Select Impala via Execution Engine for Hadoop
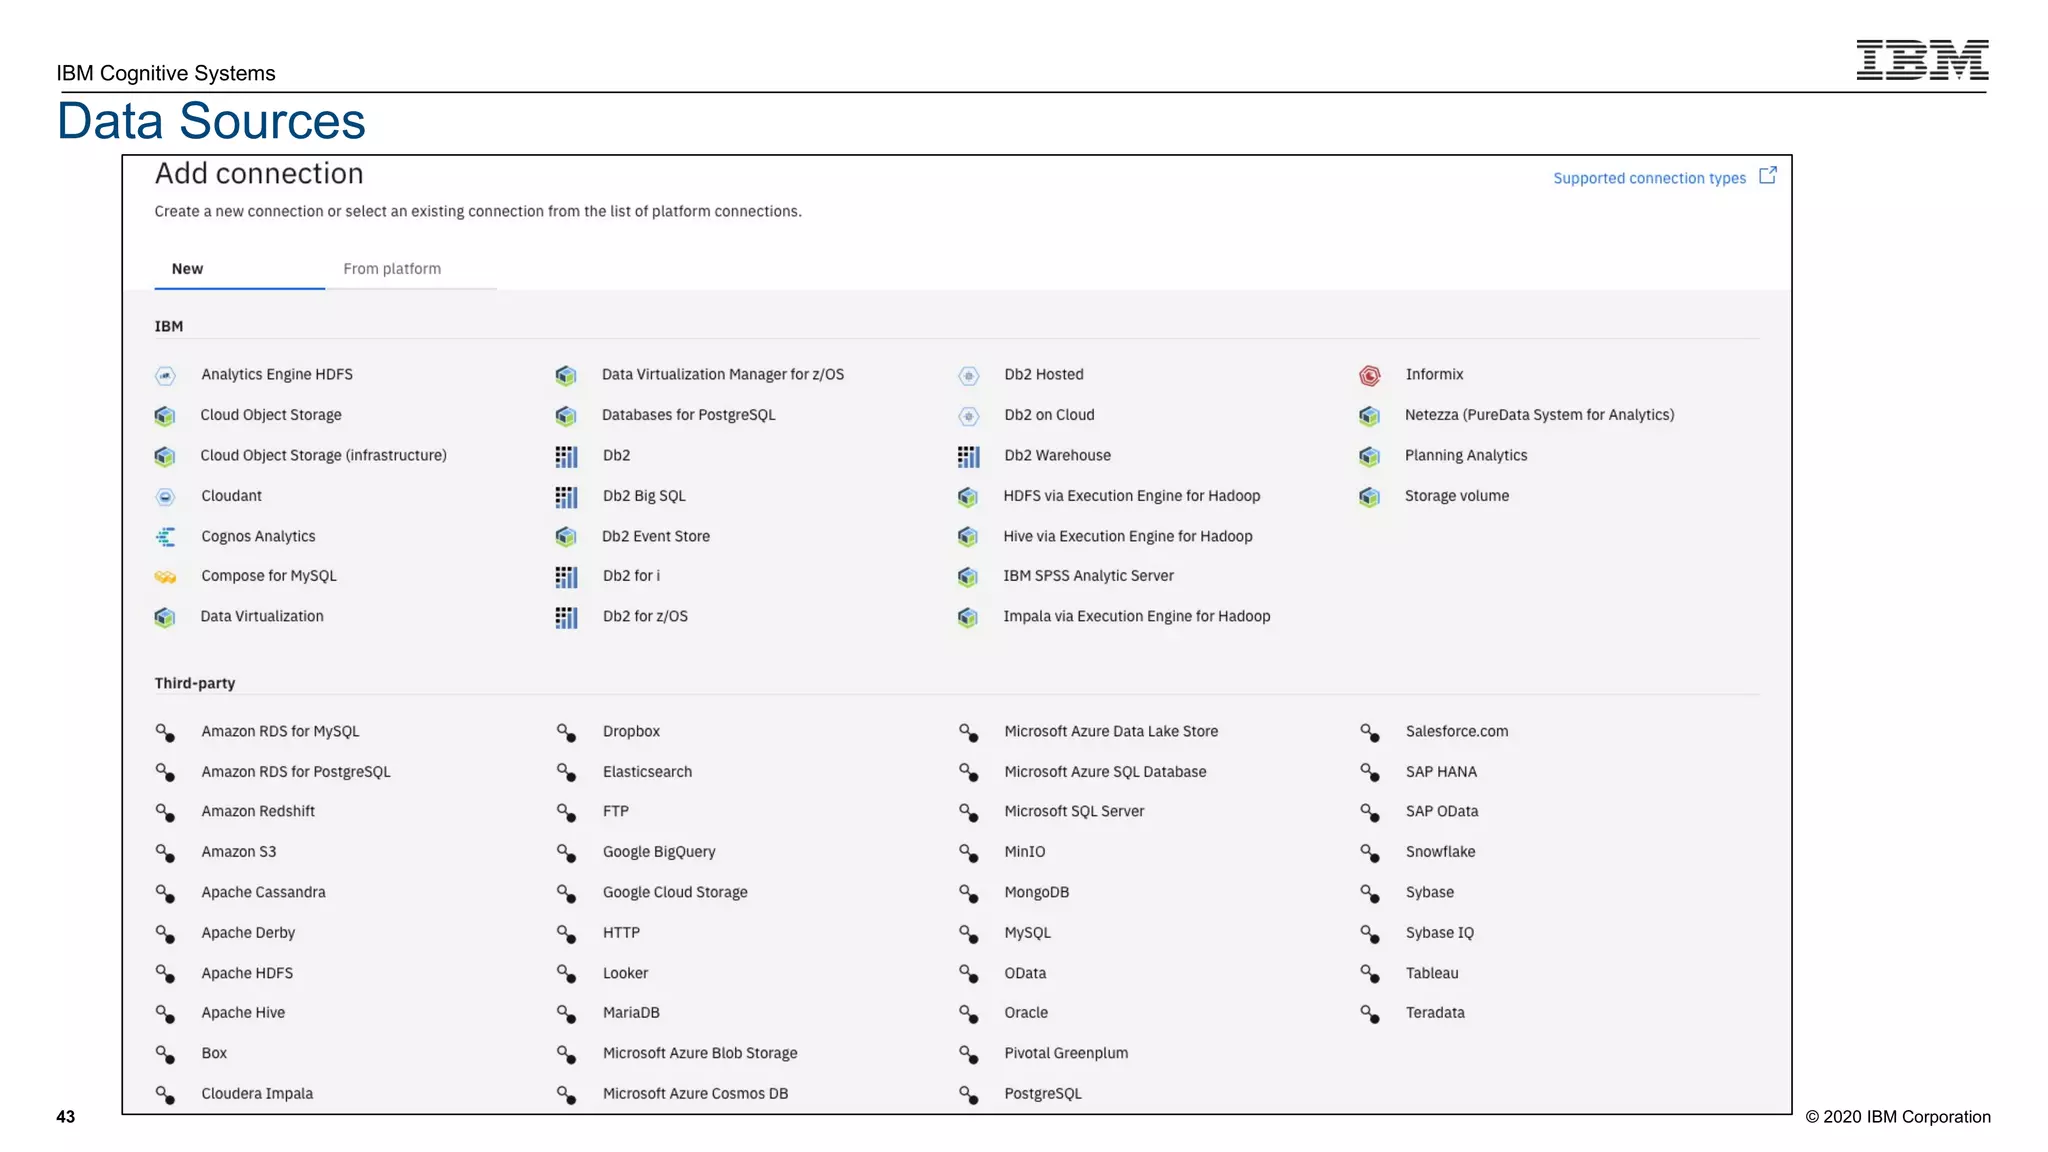 [1136, 616]
